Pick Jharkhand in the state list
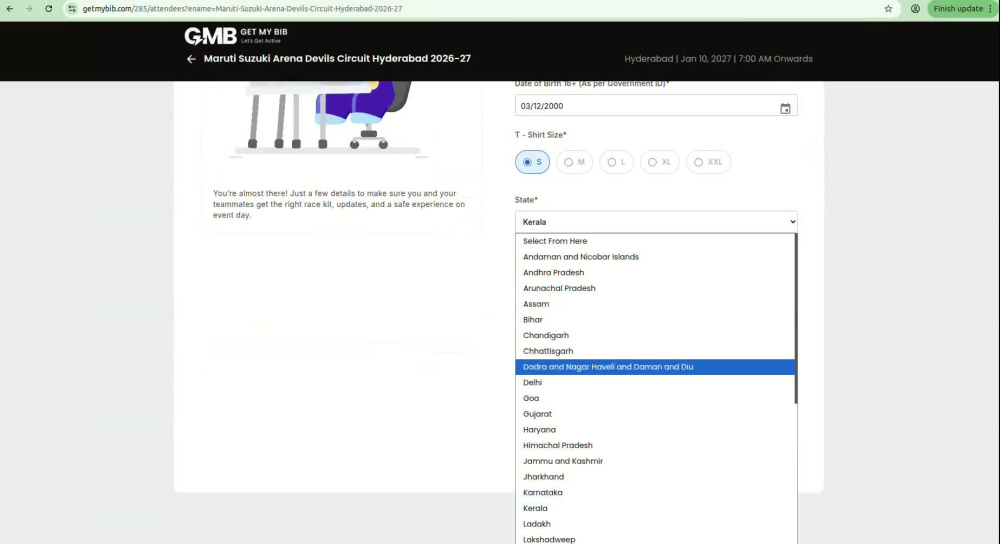 click(x=655, y=477)
